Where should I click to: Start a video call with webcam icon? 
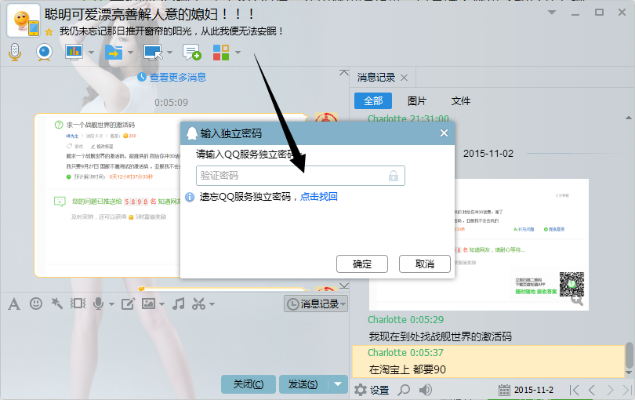pos(44,52)
